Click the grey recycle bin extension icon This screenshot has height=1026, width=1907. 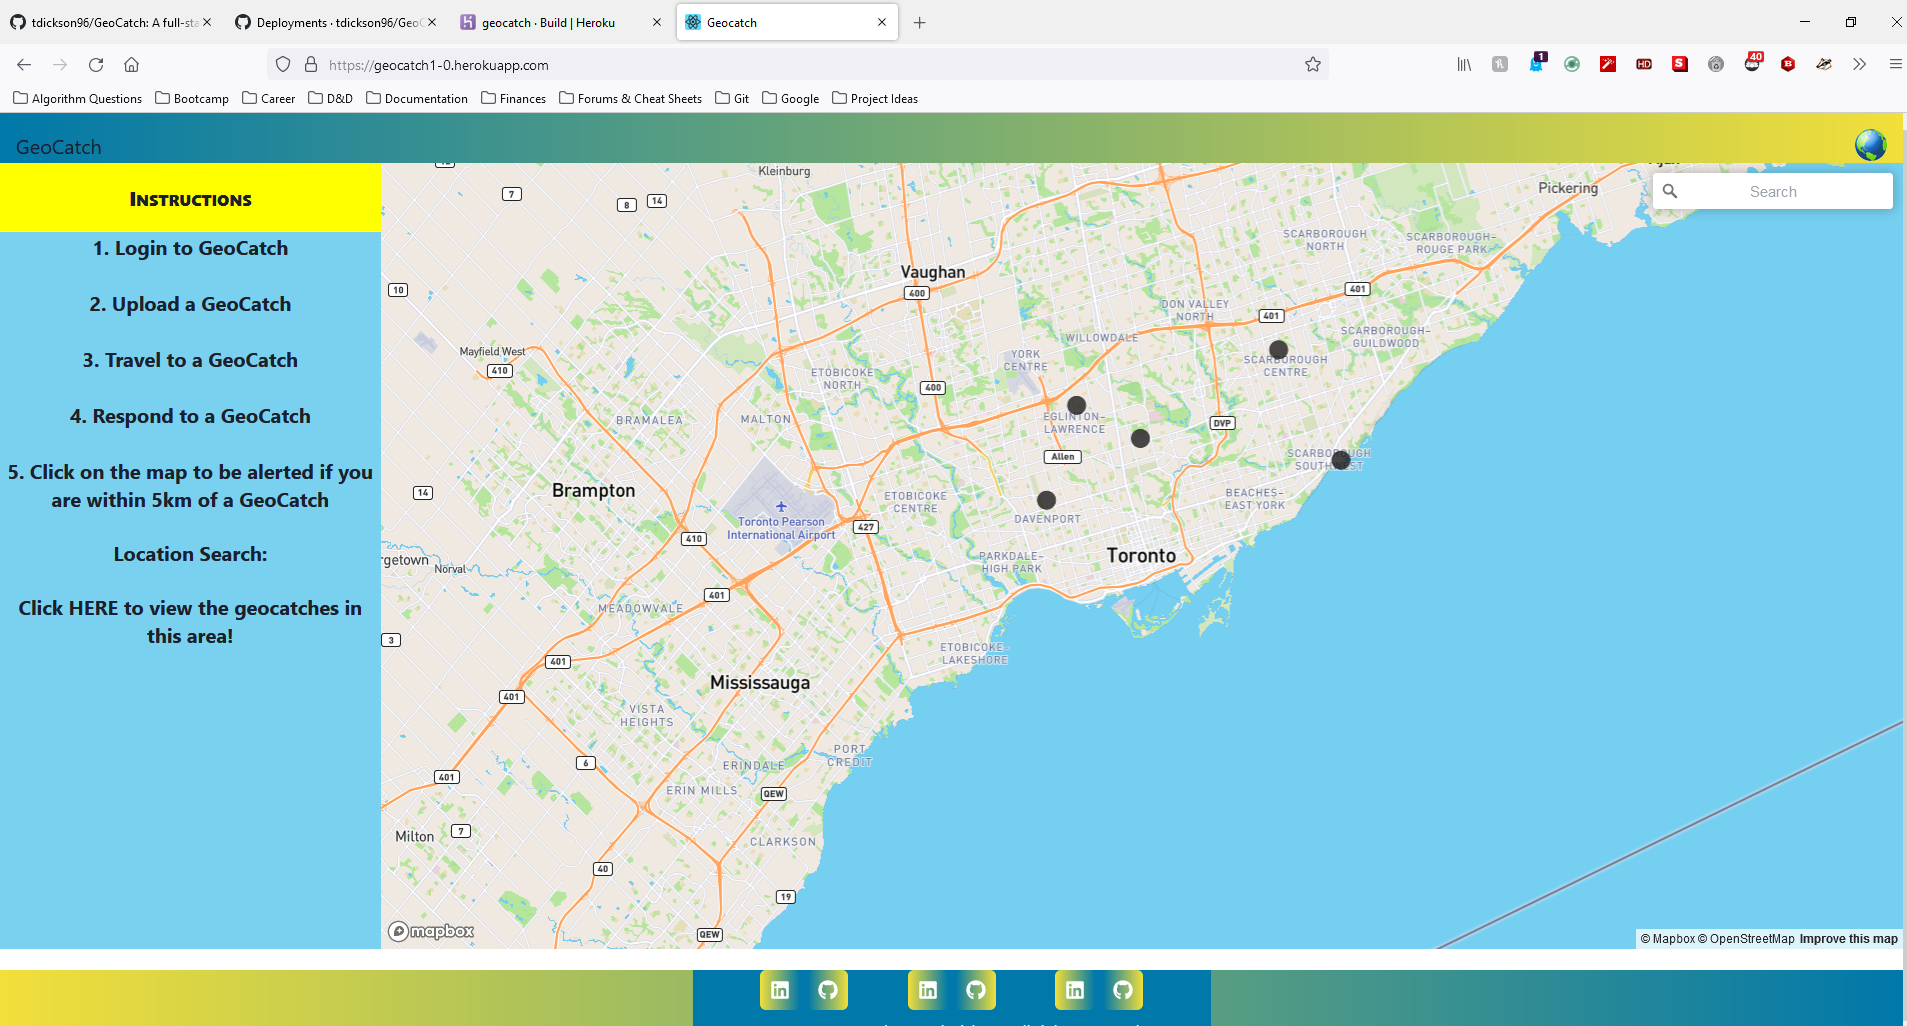tap(1716, 64)
